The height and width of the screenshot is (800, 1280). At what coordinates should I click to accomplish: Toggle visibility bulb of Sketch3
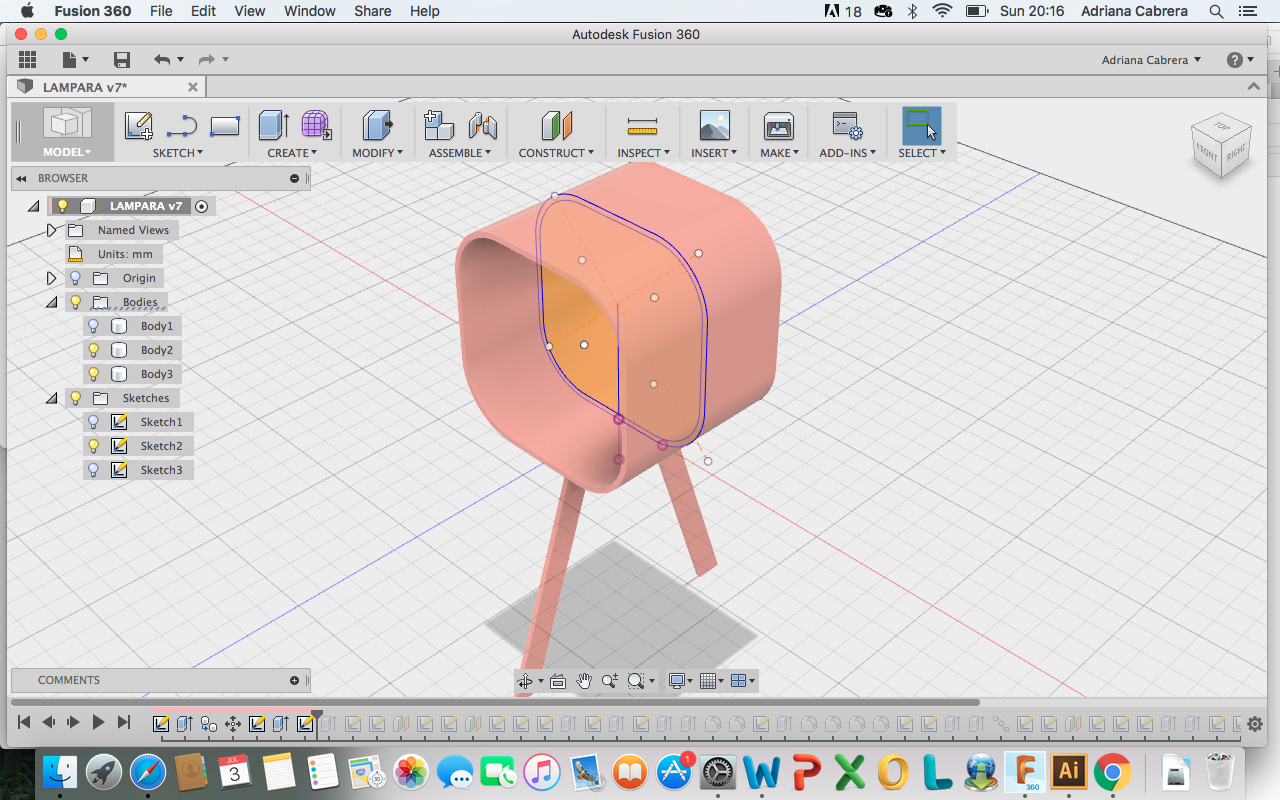click(x=94, y=470)
